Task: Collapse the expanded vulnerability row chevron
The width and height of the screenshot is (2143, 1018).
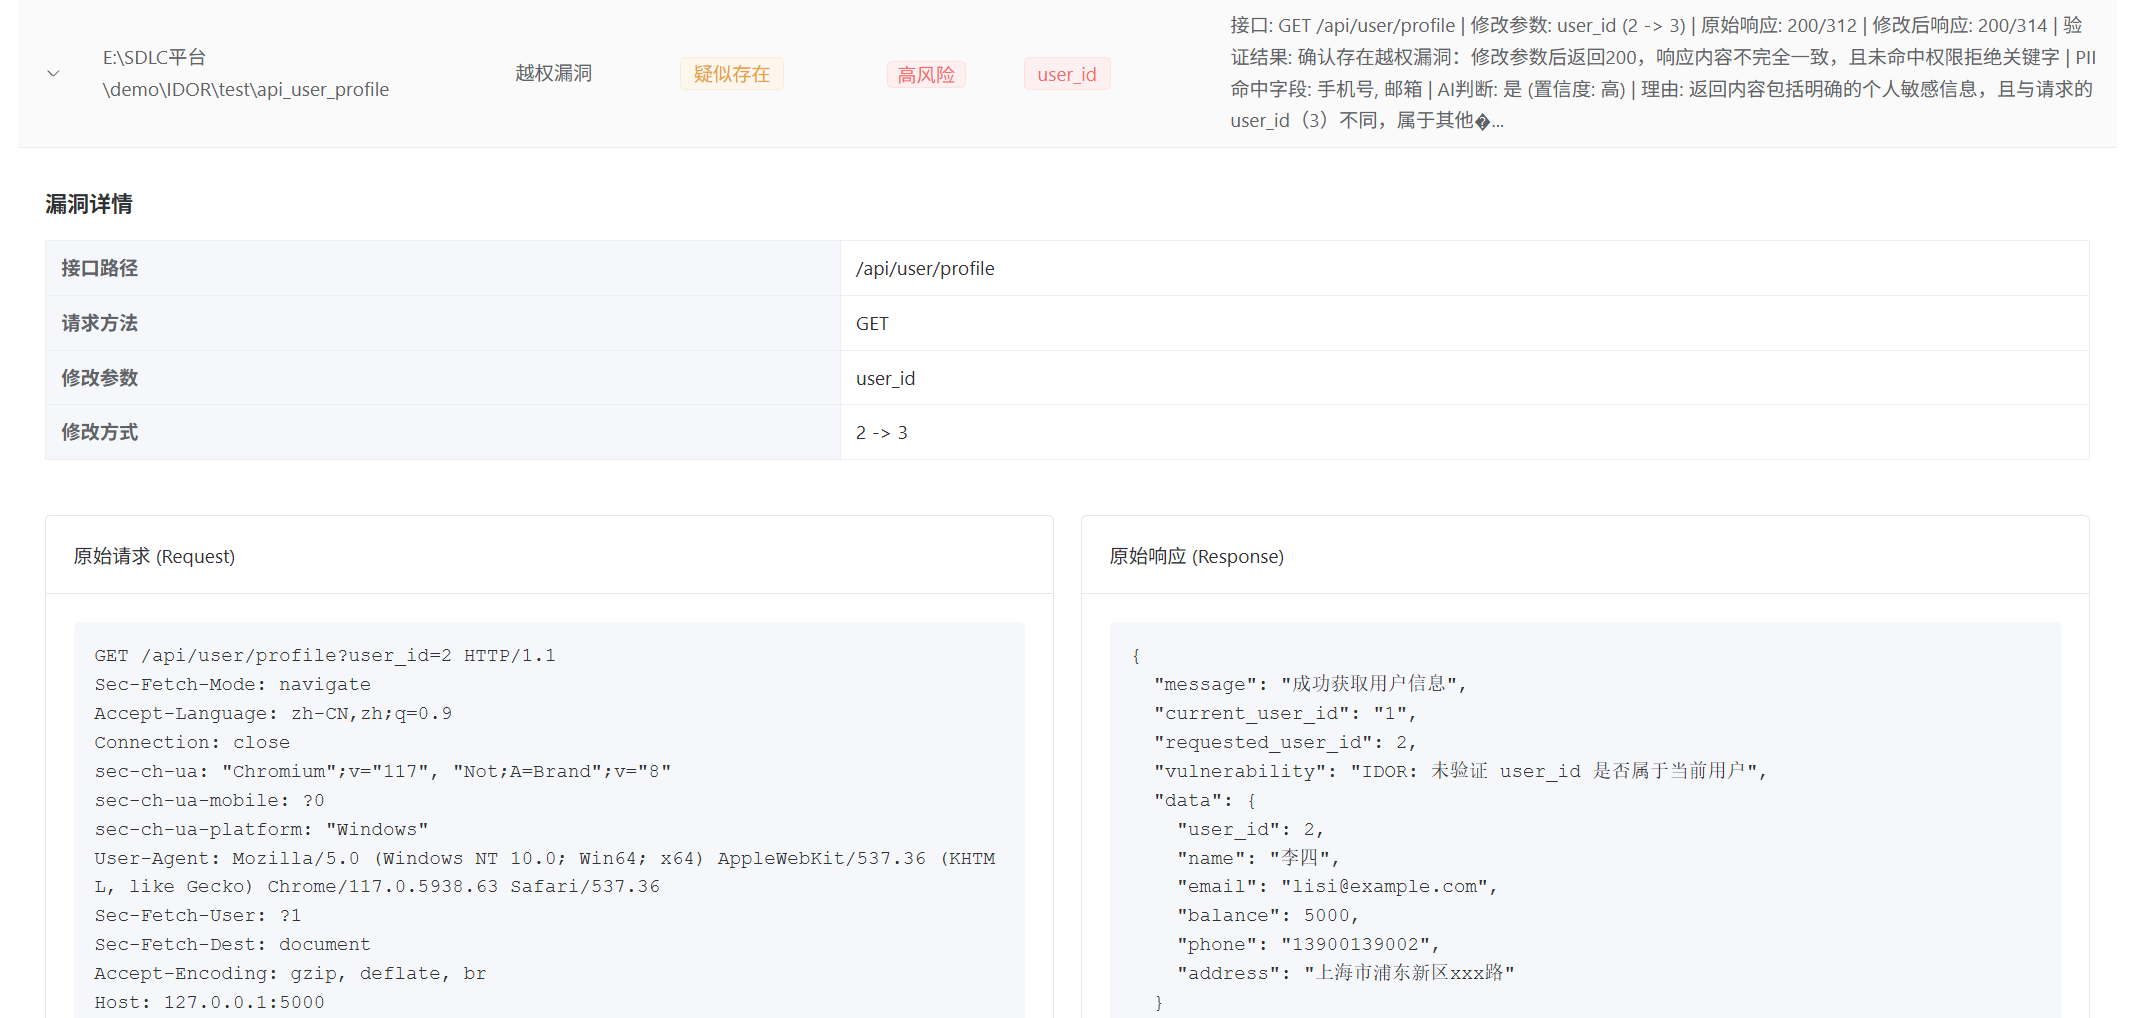Action: (54, 74)
